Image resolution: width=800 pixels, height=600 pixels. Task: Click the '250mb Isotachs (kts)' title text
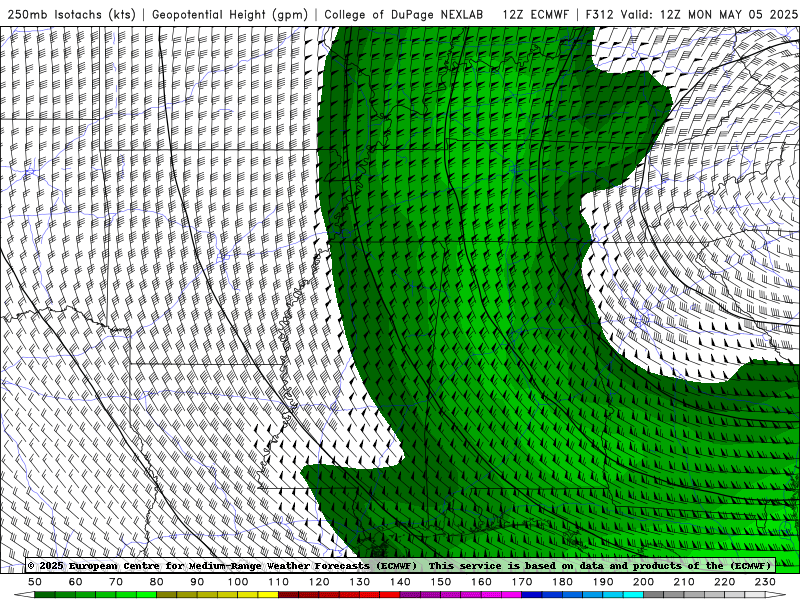pos(71,14)
